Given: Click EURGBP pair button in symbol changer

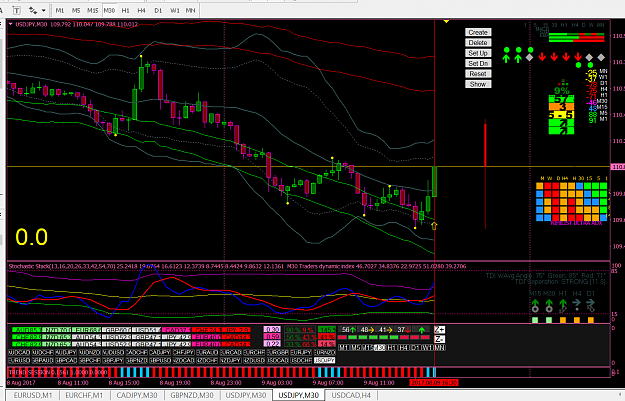Looking at the screenshot, I should 278,352.
